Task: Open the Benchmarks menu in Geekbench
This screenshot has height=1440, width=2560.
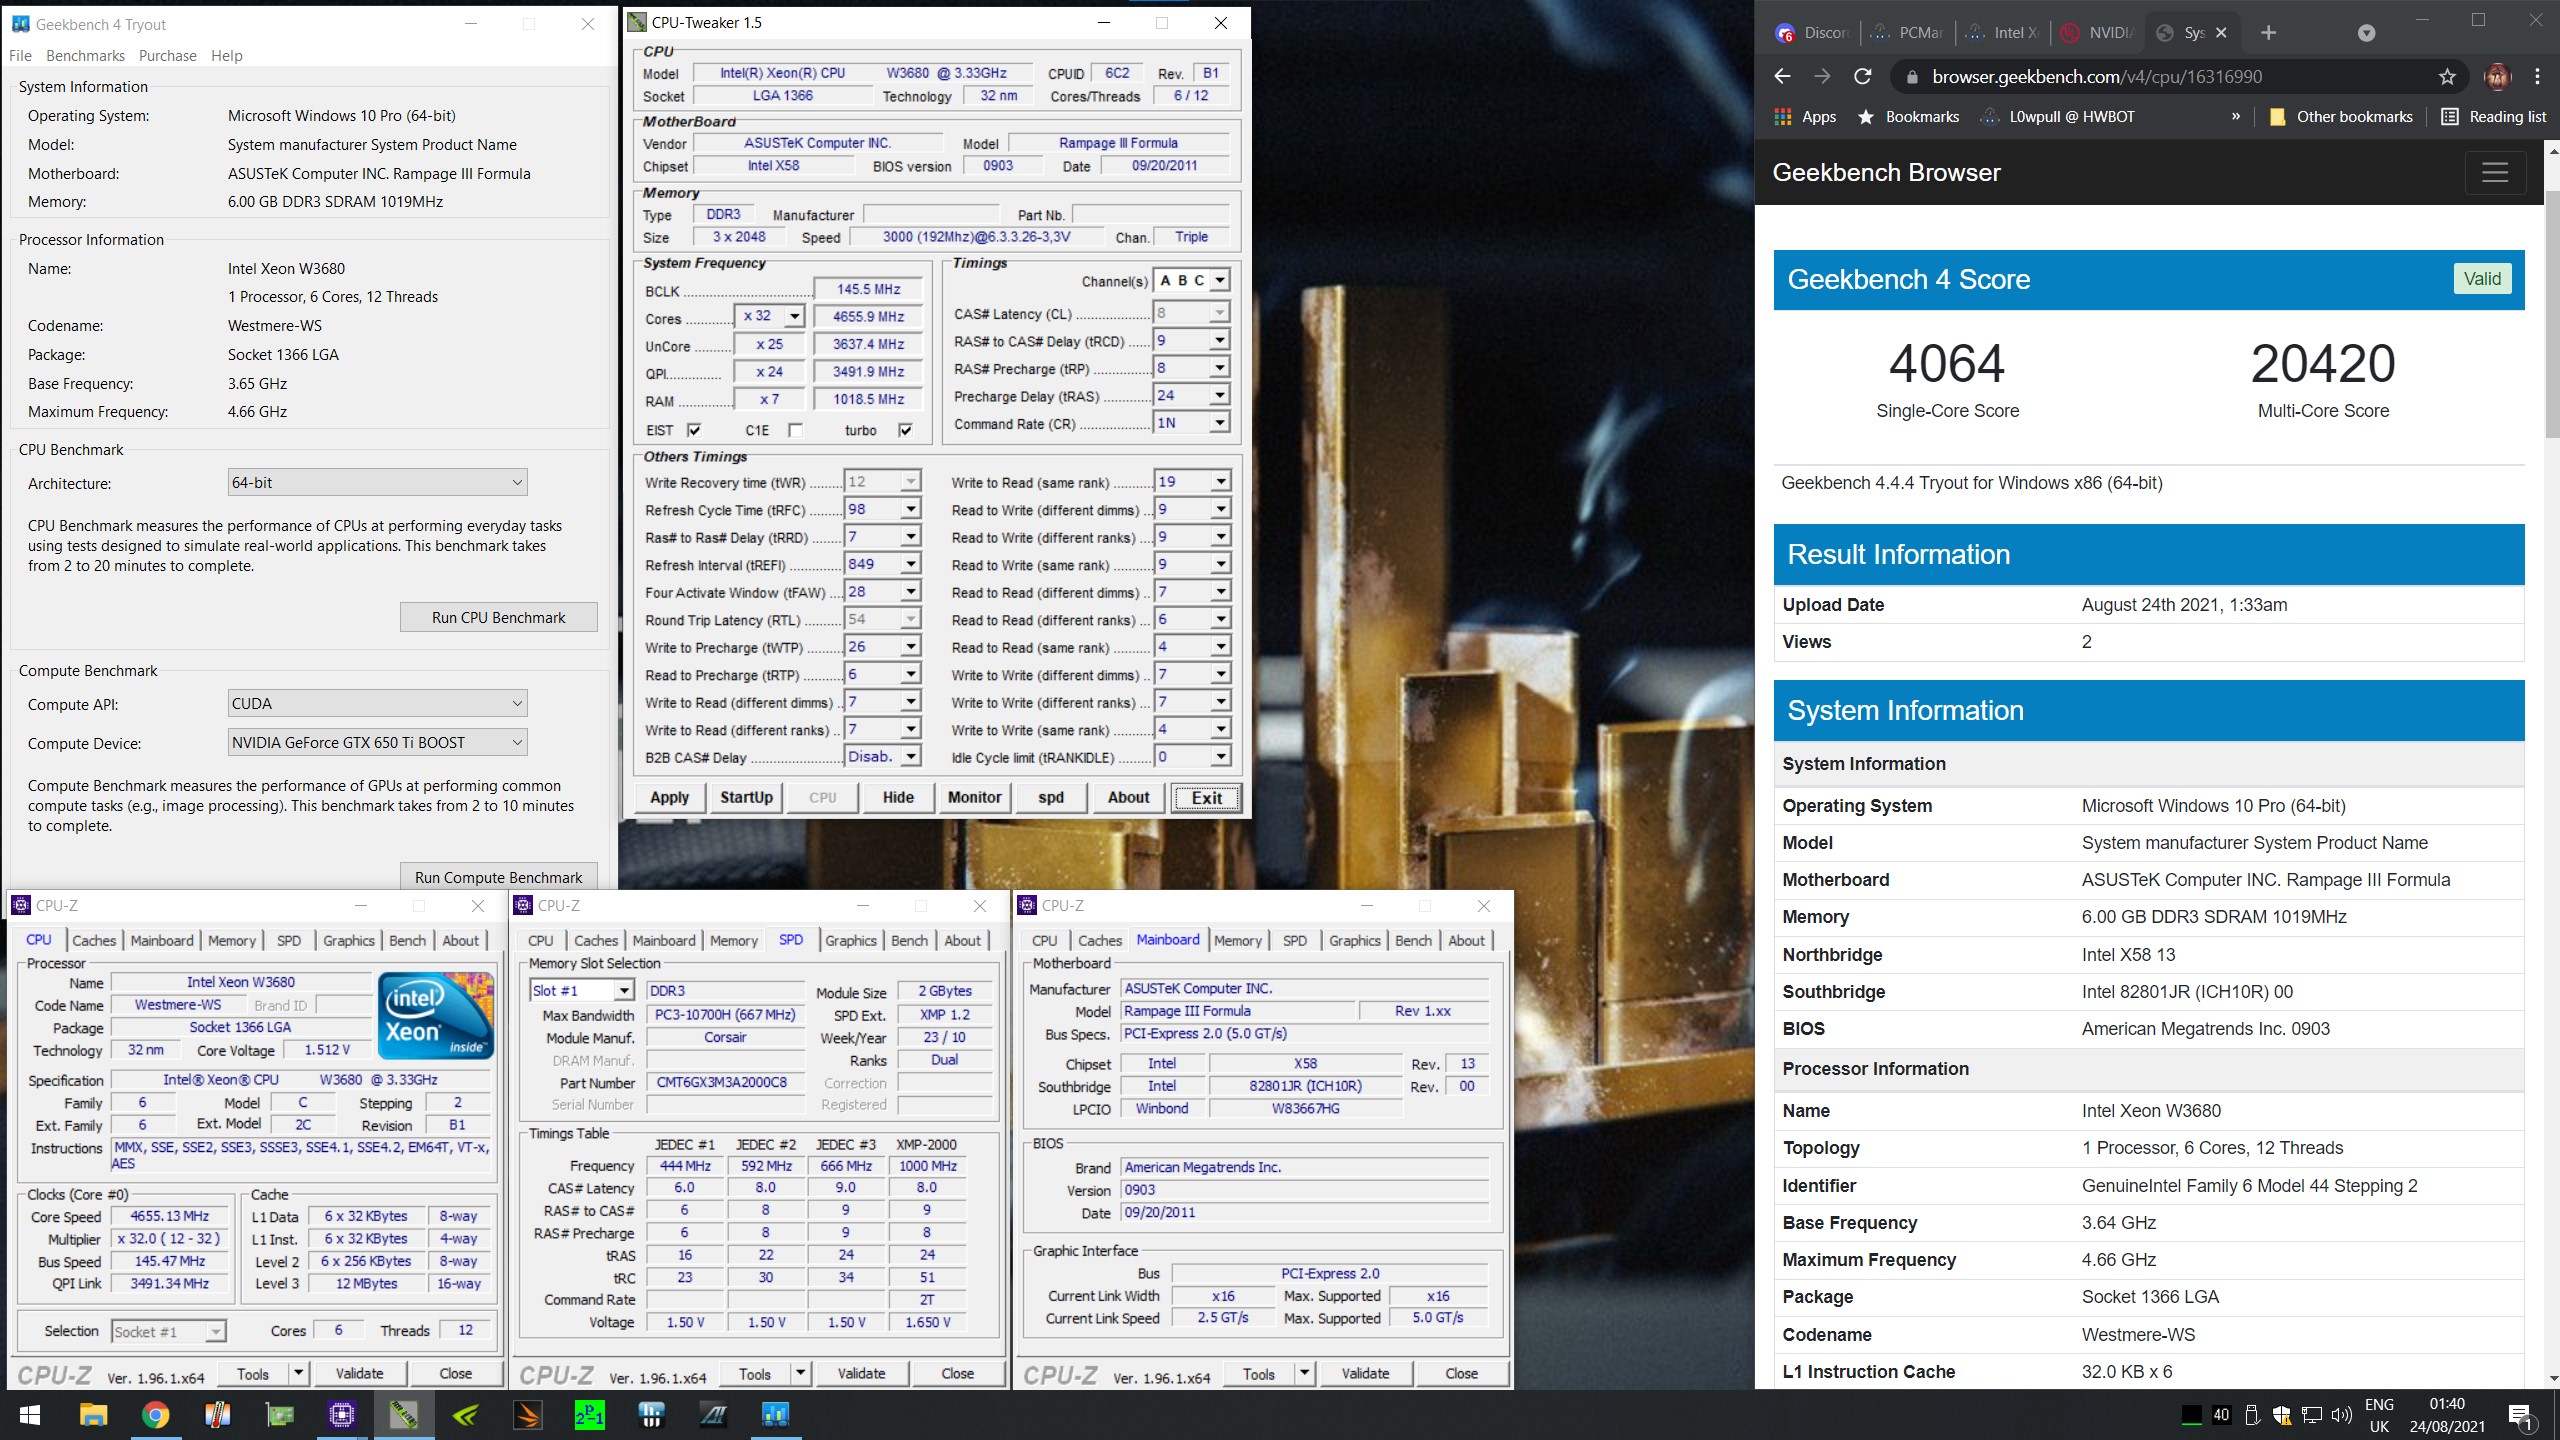Action: (x=85, y=56)
